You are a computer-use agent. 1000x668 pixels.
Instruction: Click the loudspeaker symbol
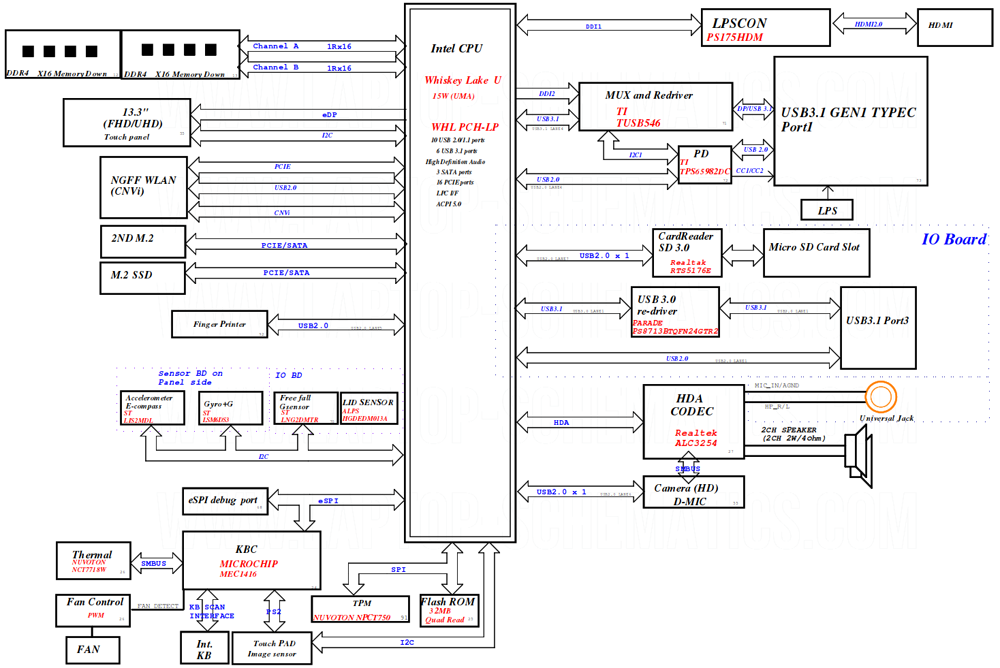(858, 456)
